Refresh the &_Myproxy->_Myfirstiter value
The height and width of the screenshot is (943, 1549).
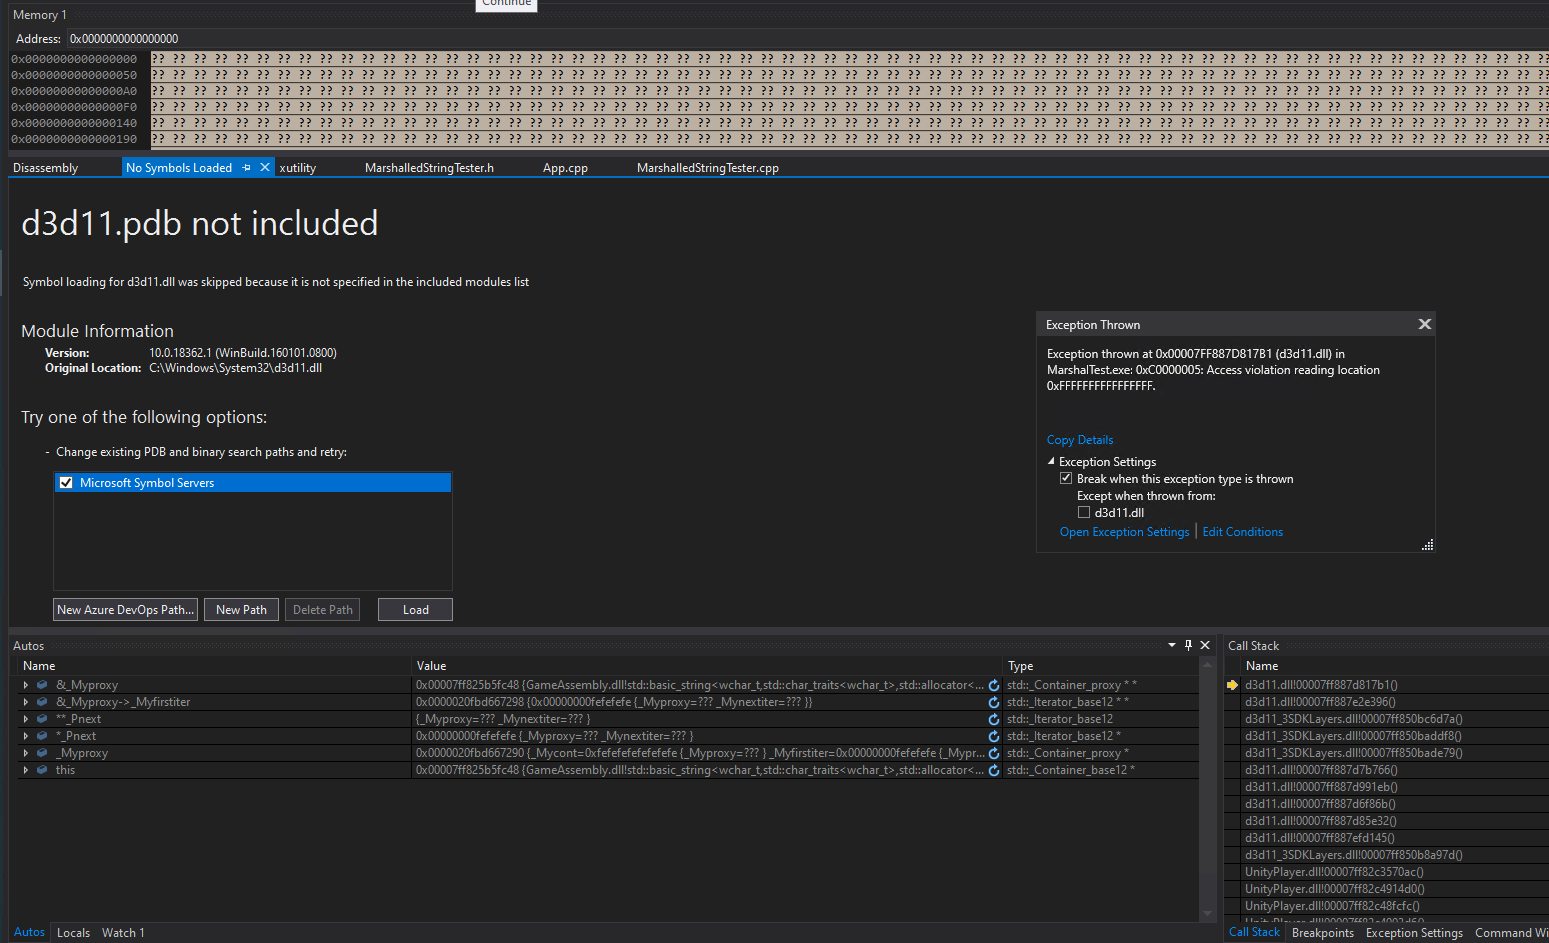point(994,702)
